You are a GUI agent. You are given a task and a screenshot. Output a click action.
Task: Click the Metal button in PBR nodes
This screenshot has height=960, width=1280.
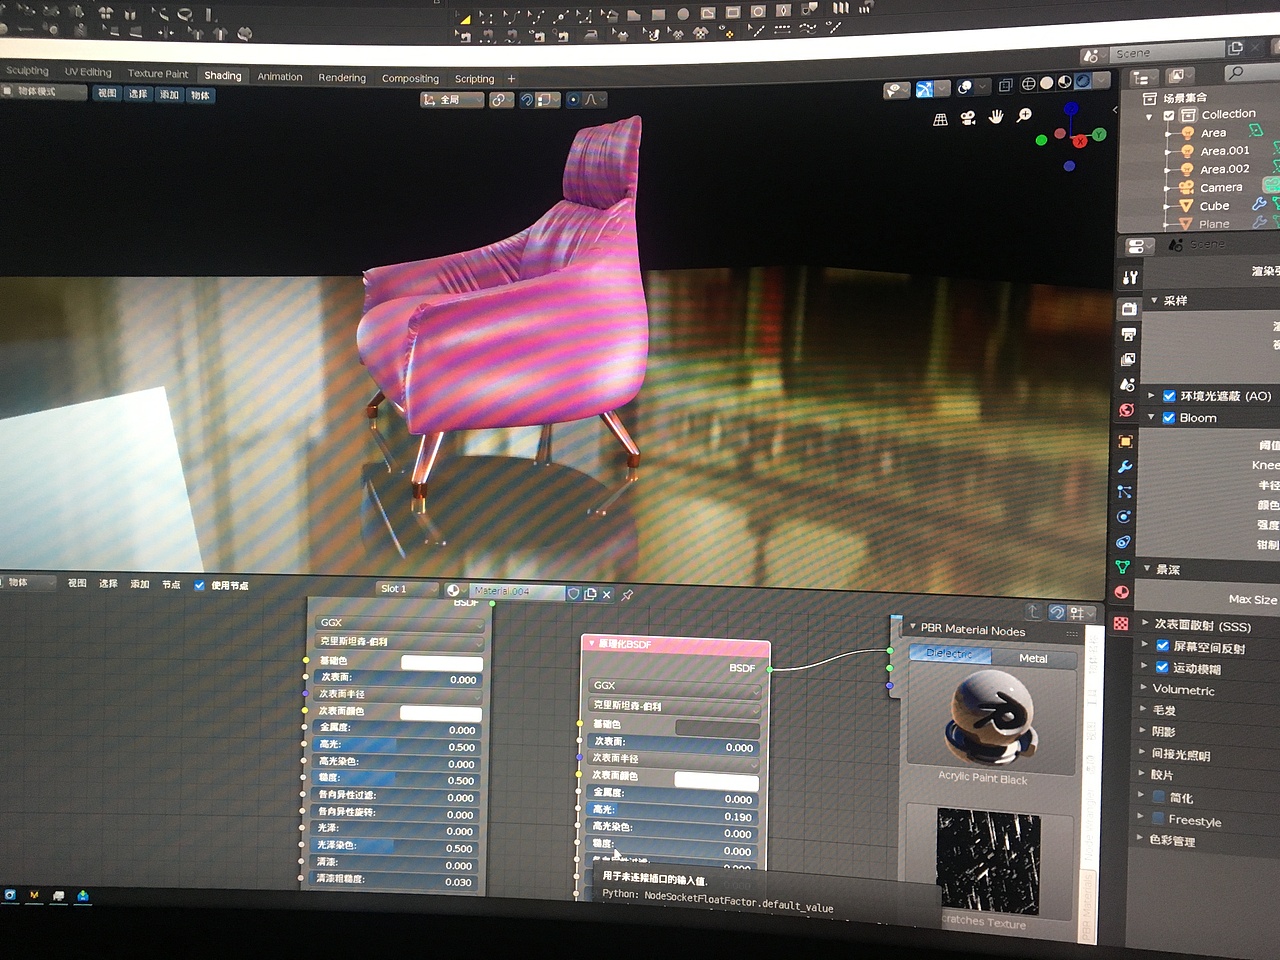(x=1033, y=658)
